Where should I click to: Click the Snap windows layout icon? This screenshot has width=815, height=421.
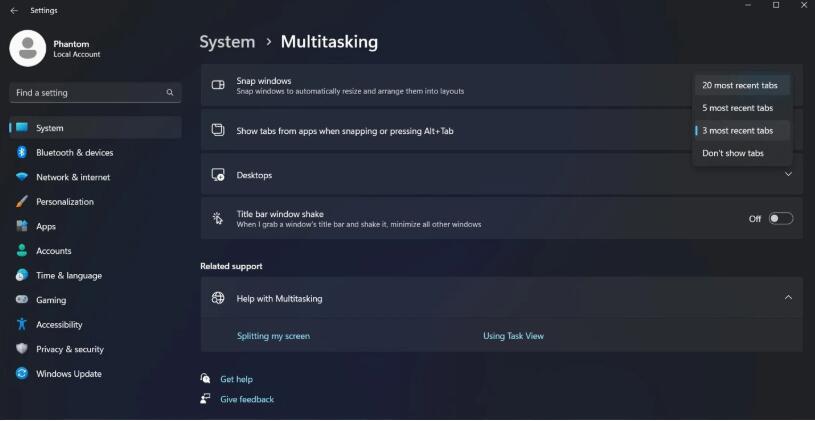pyautogui.click(x=218, y=85)
